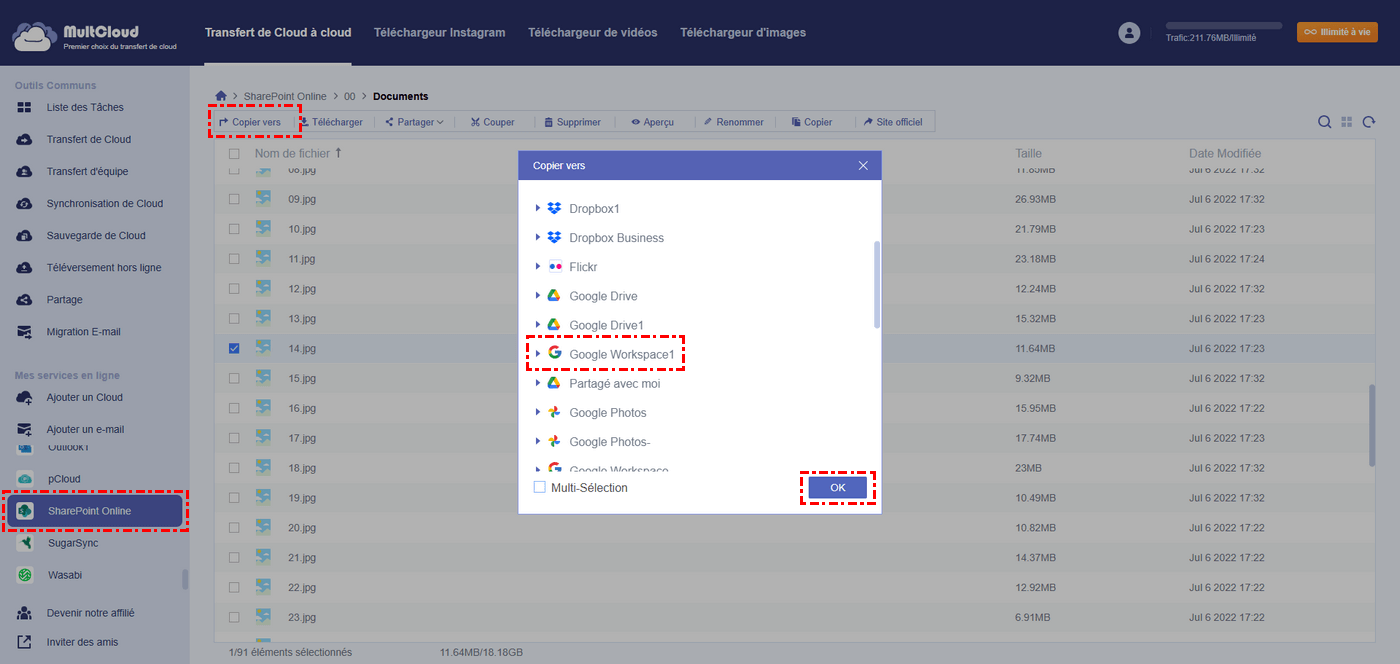Click the file list vertical scrollbar
This screenshot has height=664, width=1400.
1372,425
